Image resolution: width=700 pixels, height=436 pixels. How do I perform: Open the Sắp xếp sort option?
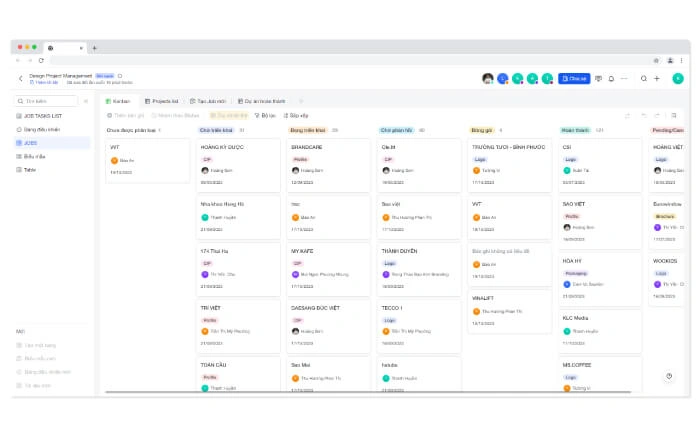tap(295, 115)
